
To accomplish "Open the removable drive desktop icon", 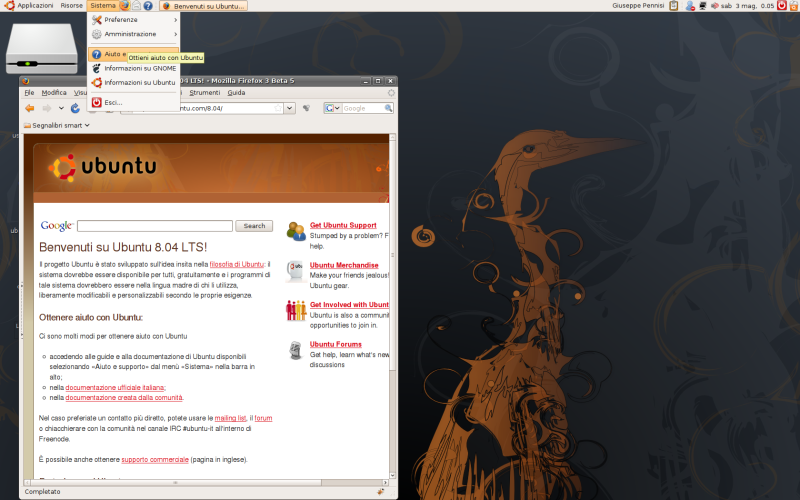I will click(x=41, y=48).
